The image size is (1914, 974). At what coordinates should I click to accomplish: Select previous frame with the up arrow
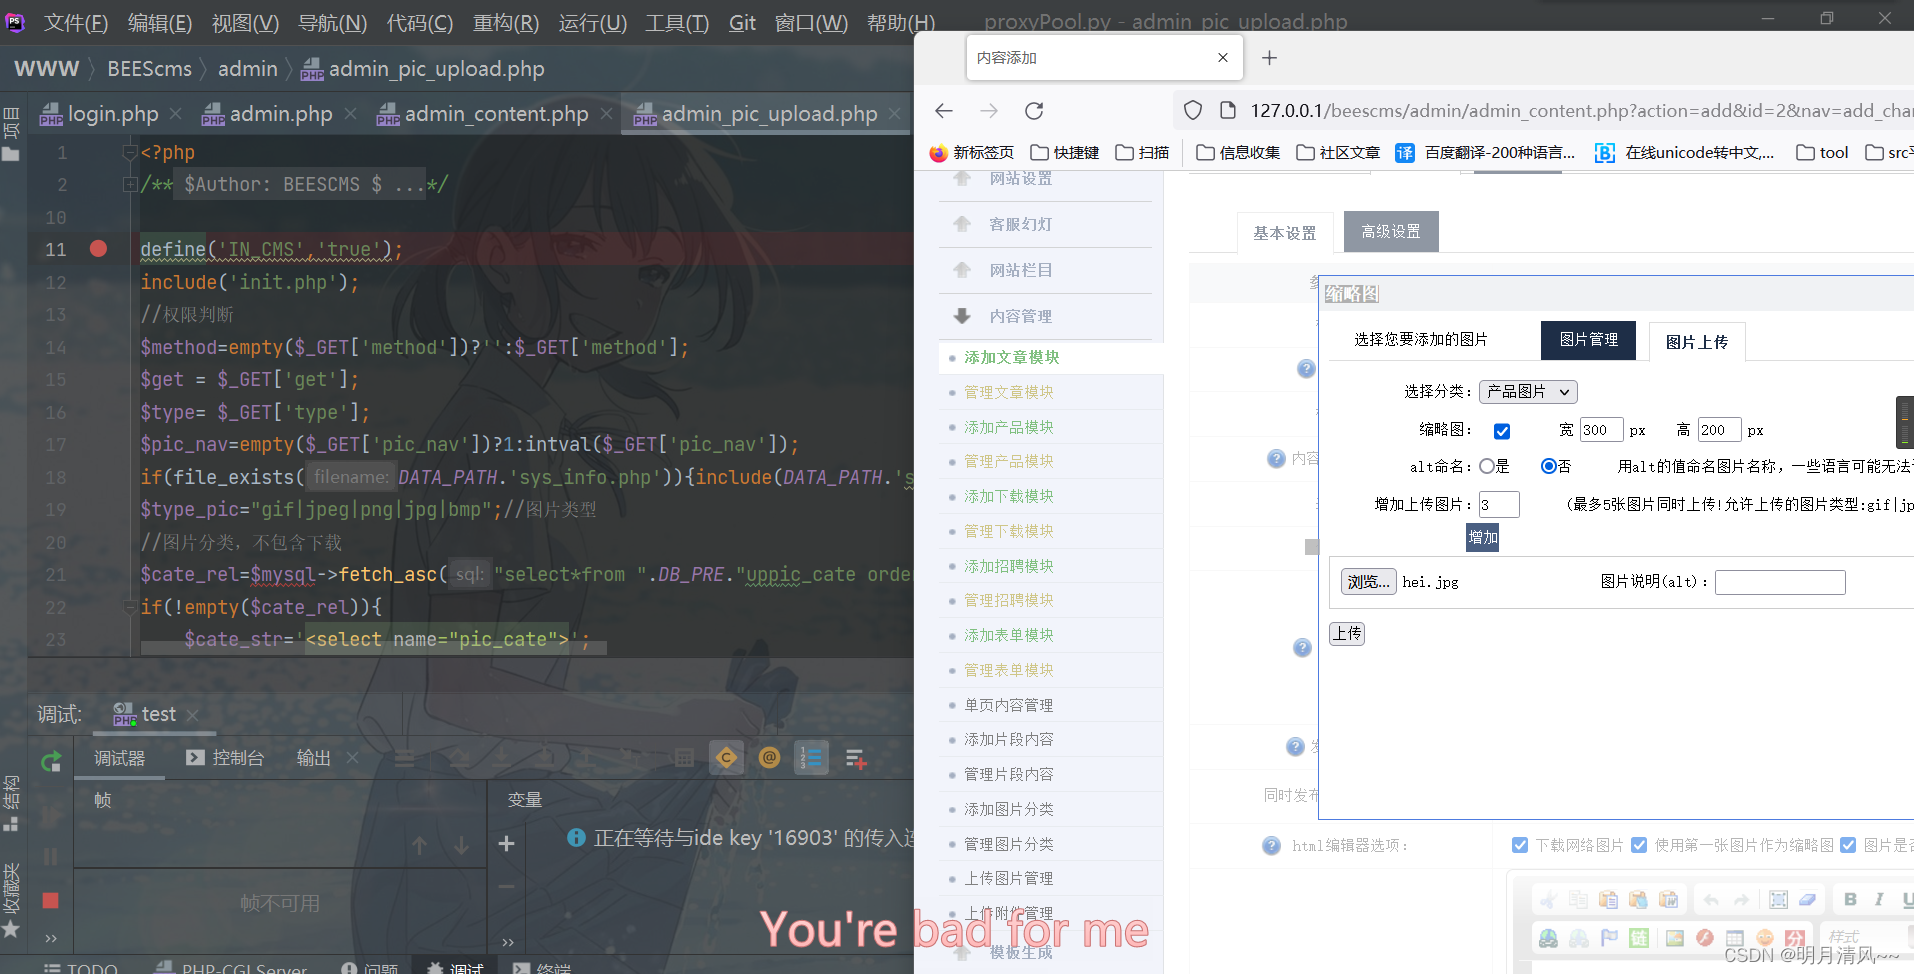click(x=420, y=846)
